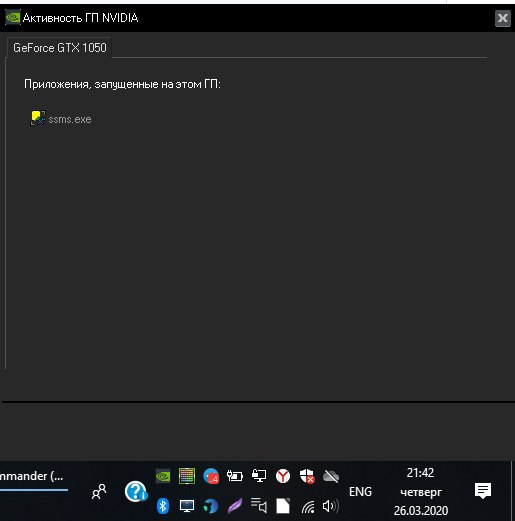The image size is (515, 521).
Task: Open Windows Security shield tray icon
Action: point(307,476)
